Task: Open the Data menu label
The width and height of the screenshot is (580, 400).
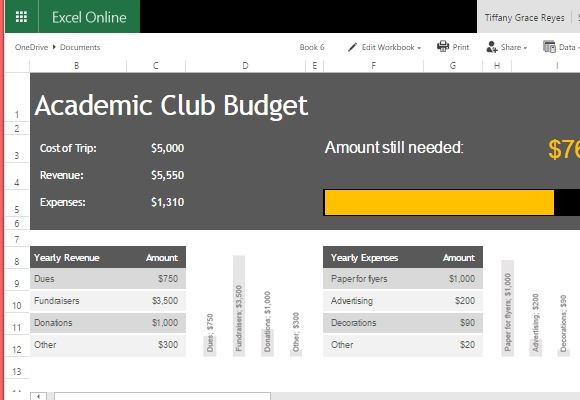Action: click(567, 47)
